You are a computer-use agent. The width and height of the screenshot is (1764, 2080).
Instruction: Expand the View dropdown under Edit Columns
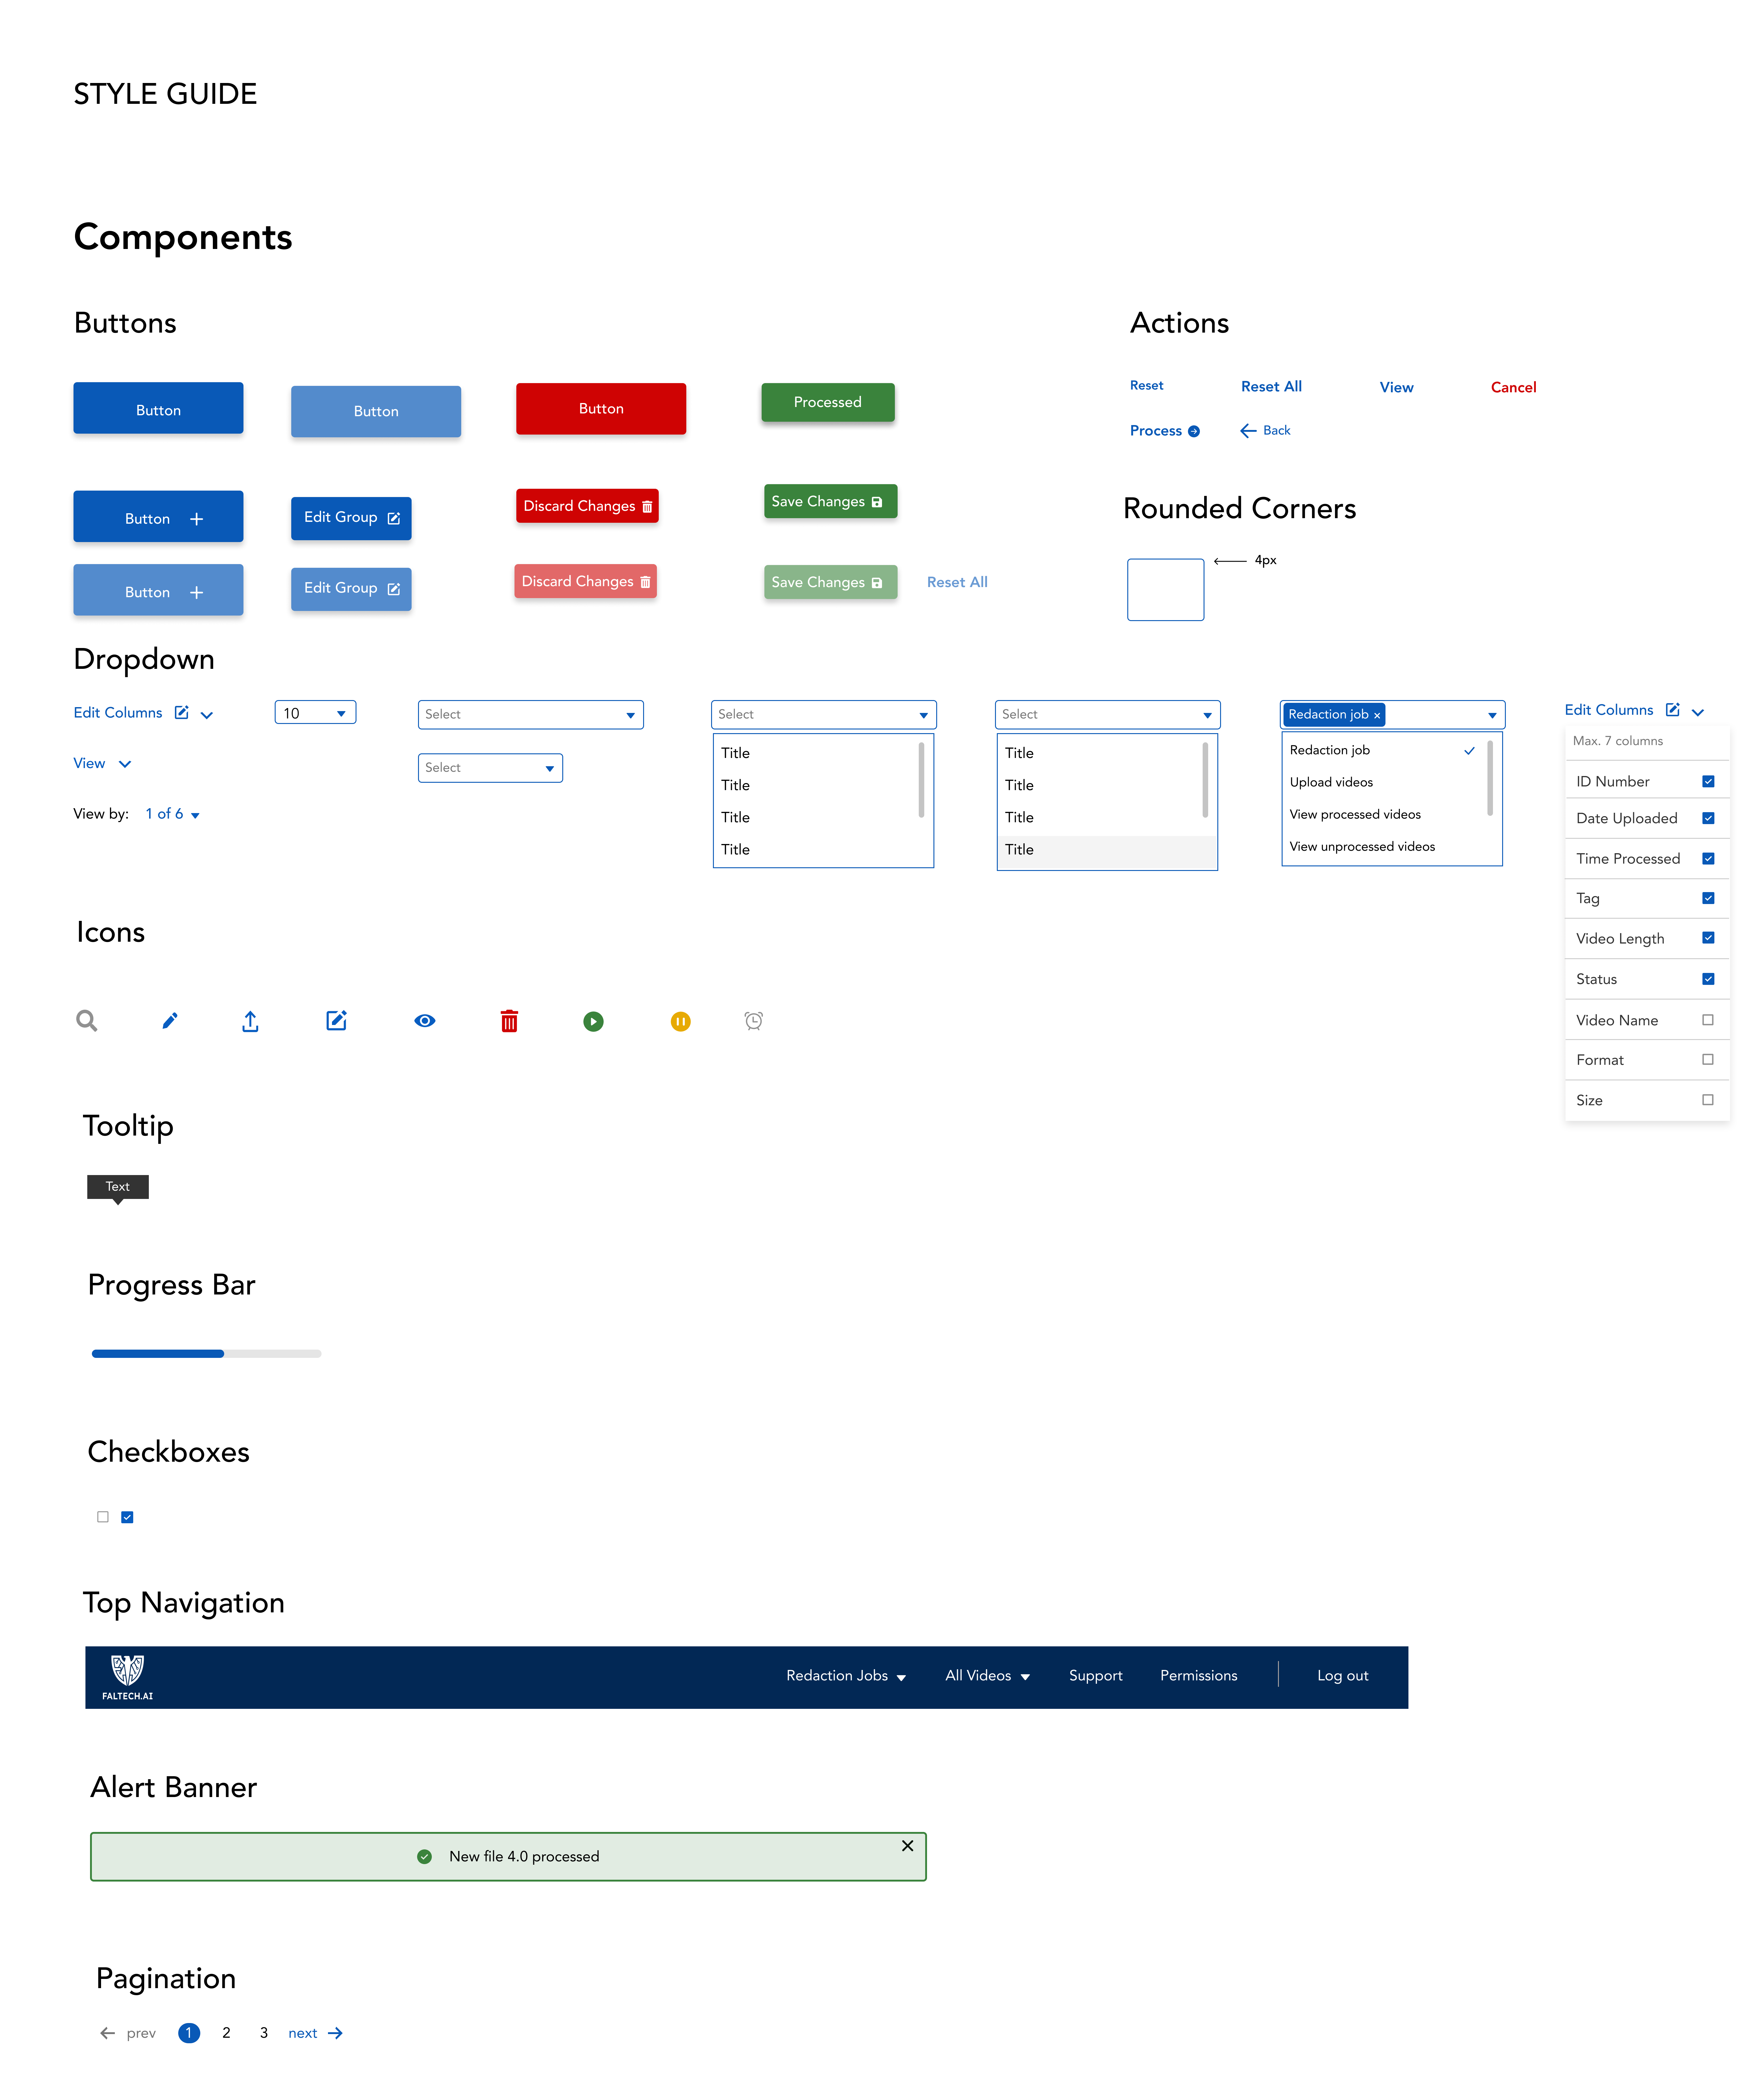pos(102,764)
